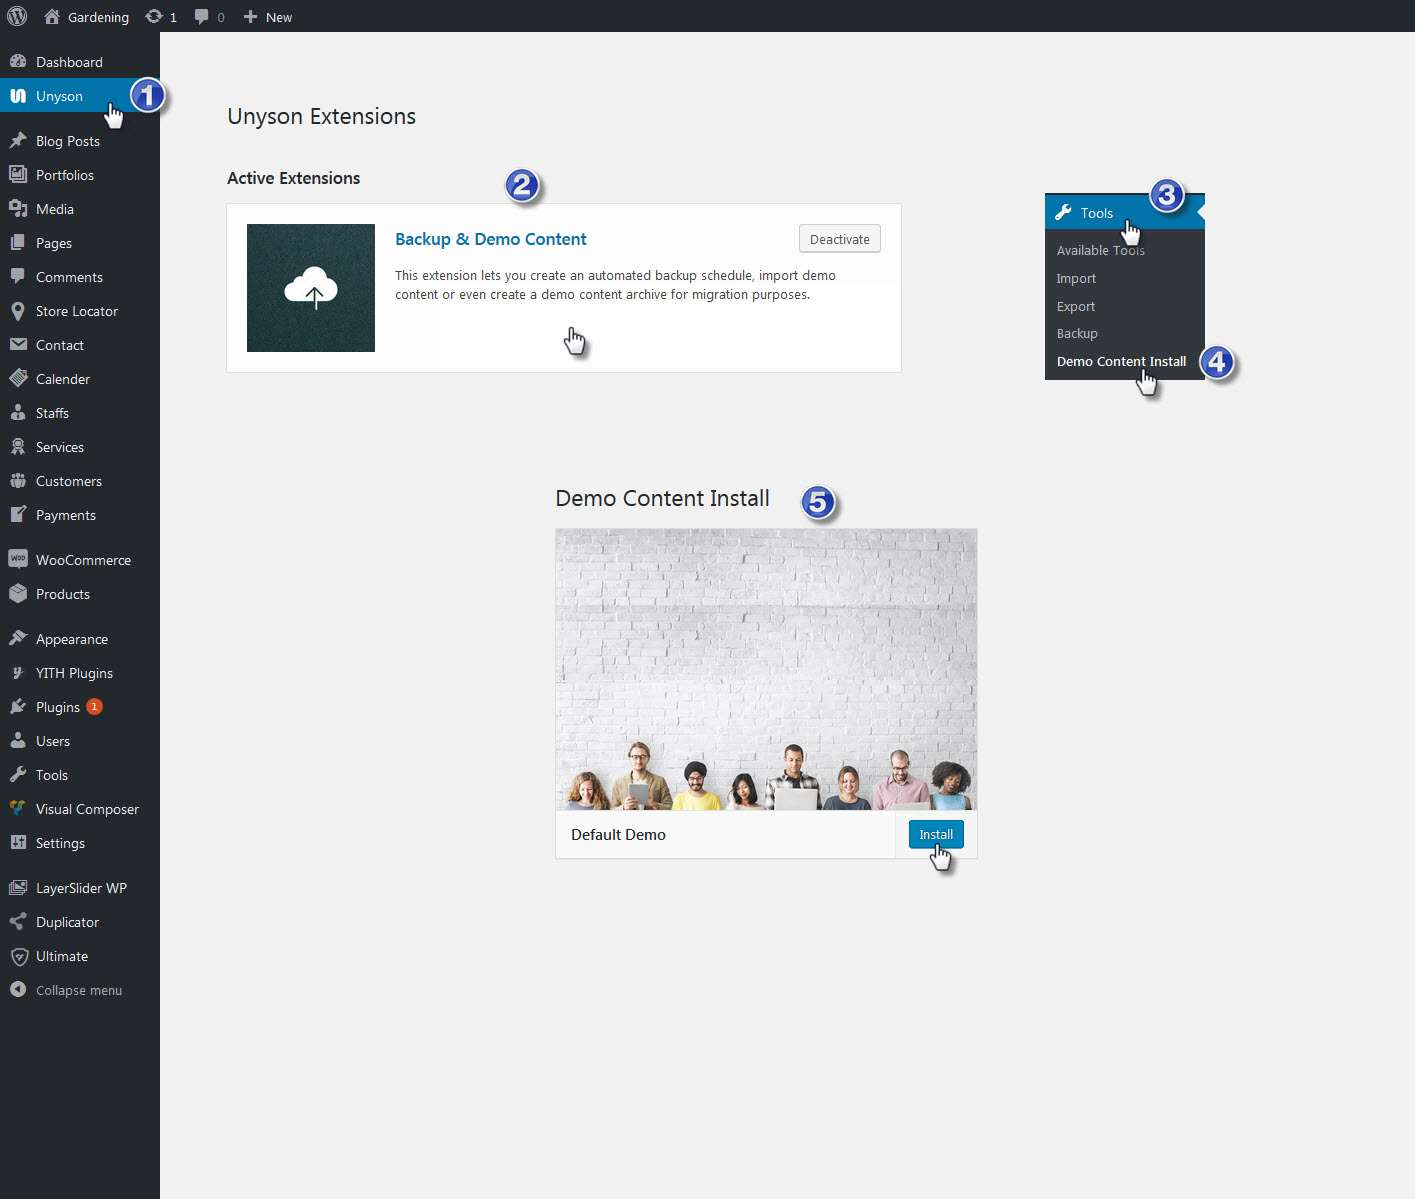This screenshot has height=1199, width=1415.
Task: Click the Duplicator icon
Action: 18,921
